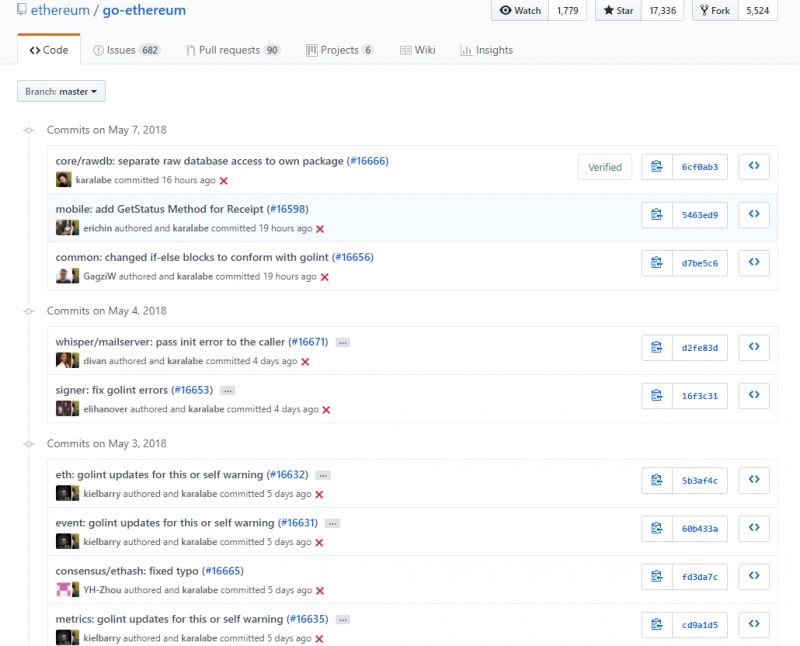The width and height of the screenshot is (800, 646).
Task: Open the Wiki tab
Action: pyautogui.click(x=418, y=50)
